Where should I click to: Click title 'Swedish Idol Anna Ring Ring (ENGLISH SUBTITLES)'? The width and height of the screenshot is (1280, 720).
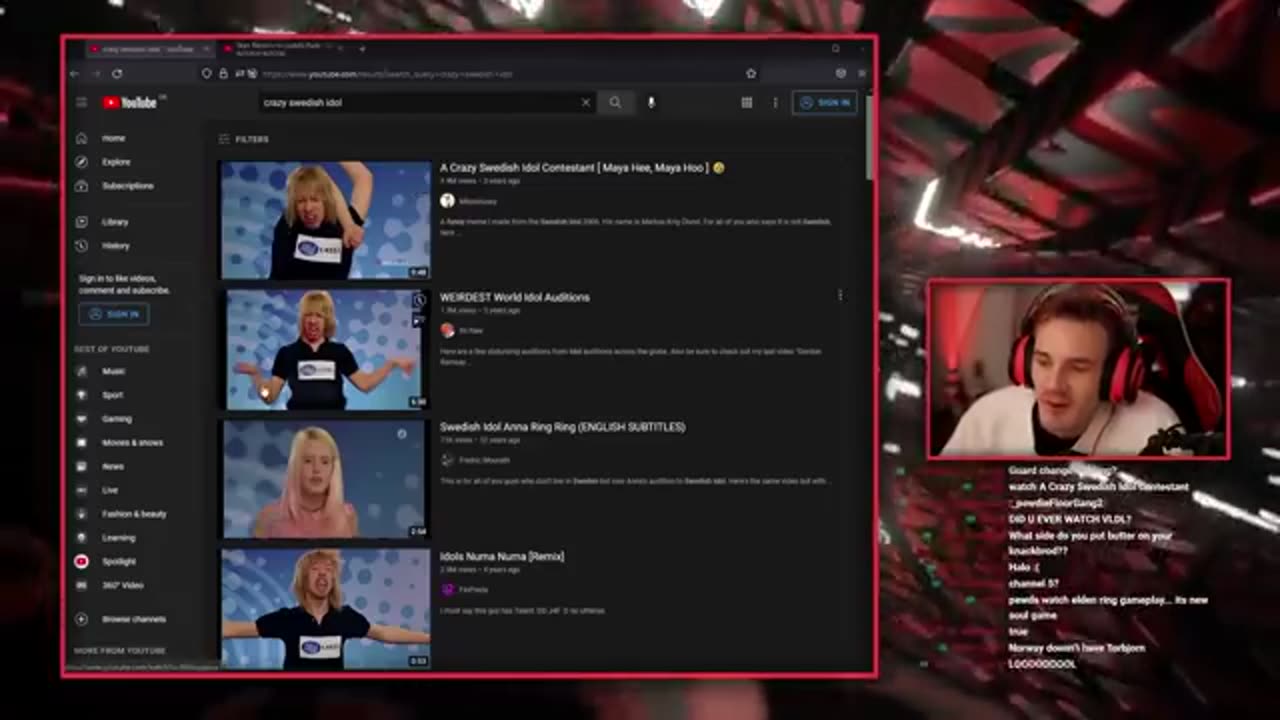coord(562,427)
